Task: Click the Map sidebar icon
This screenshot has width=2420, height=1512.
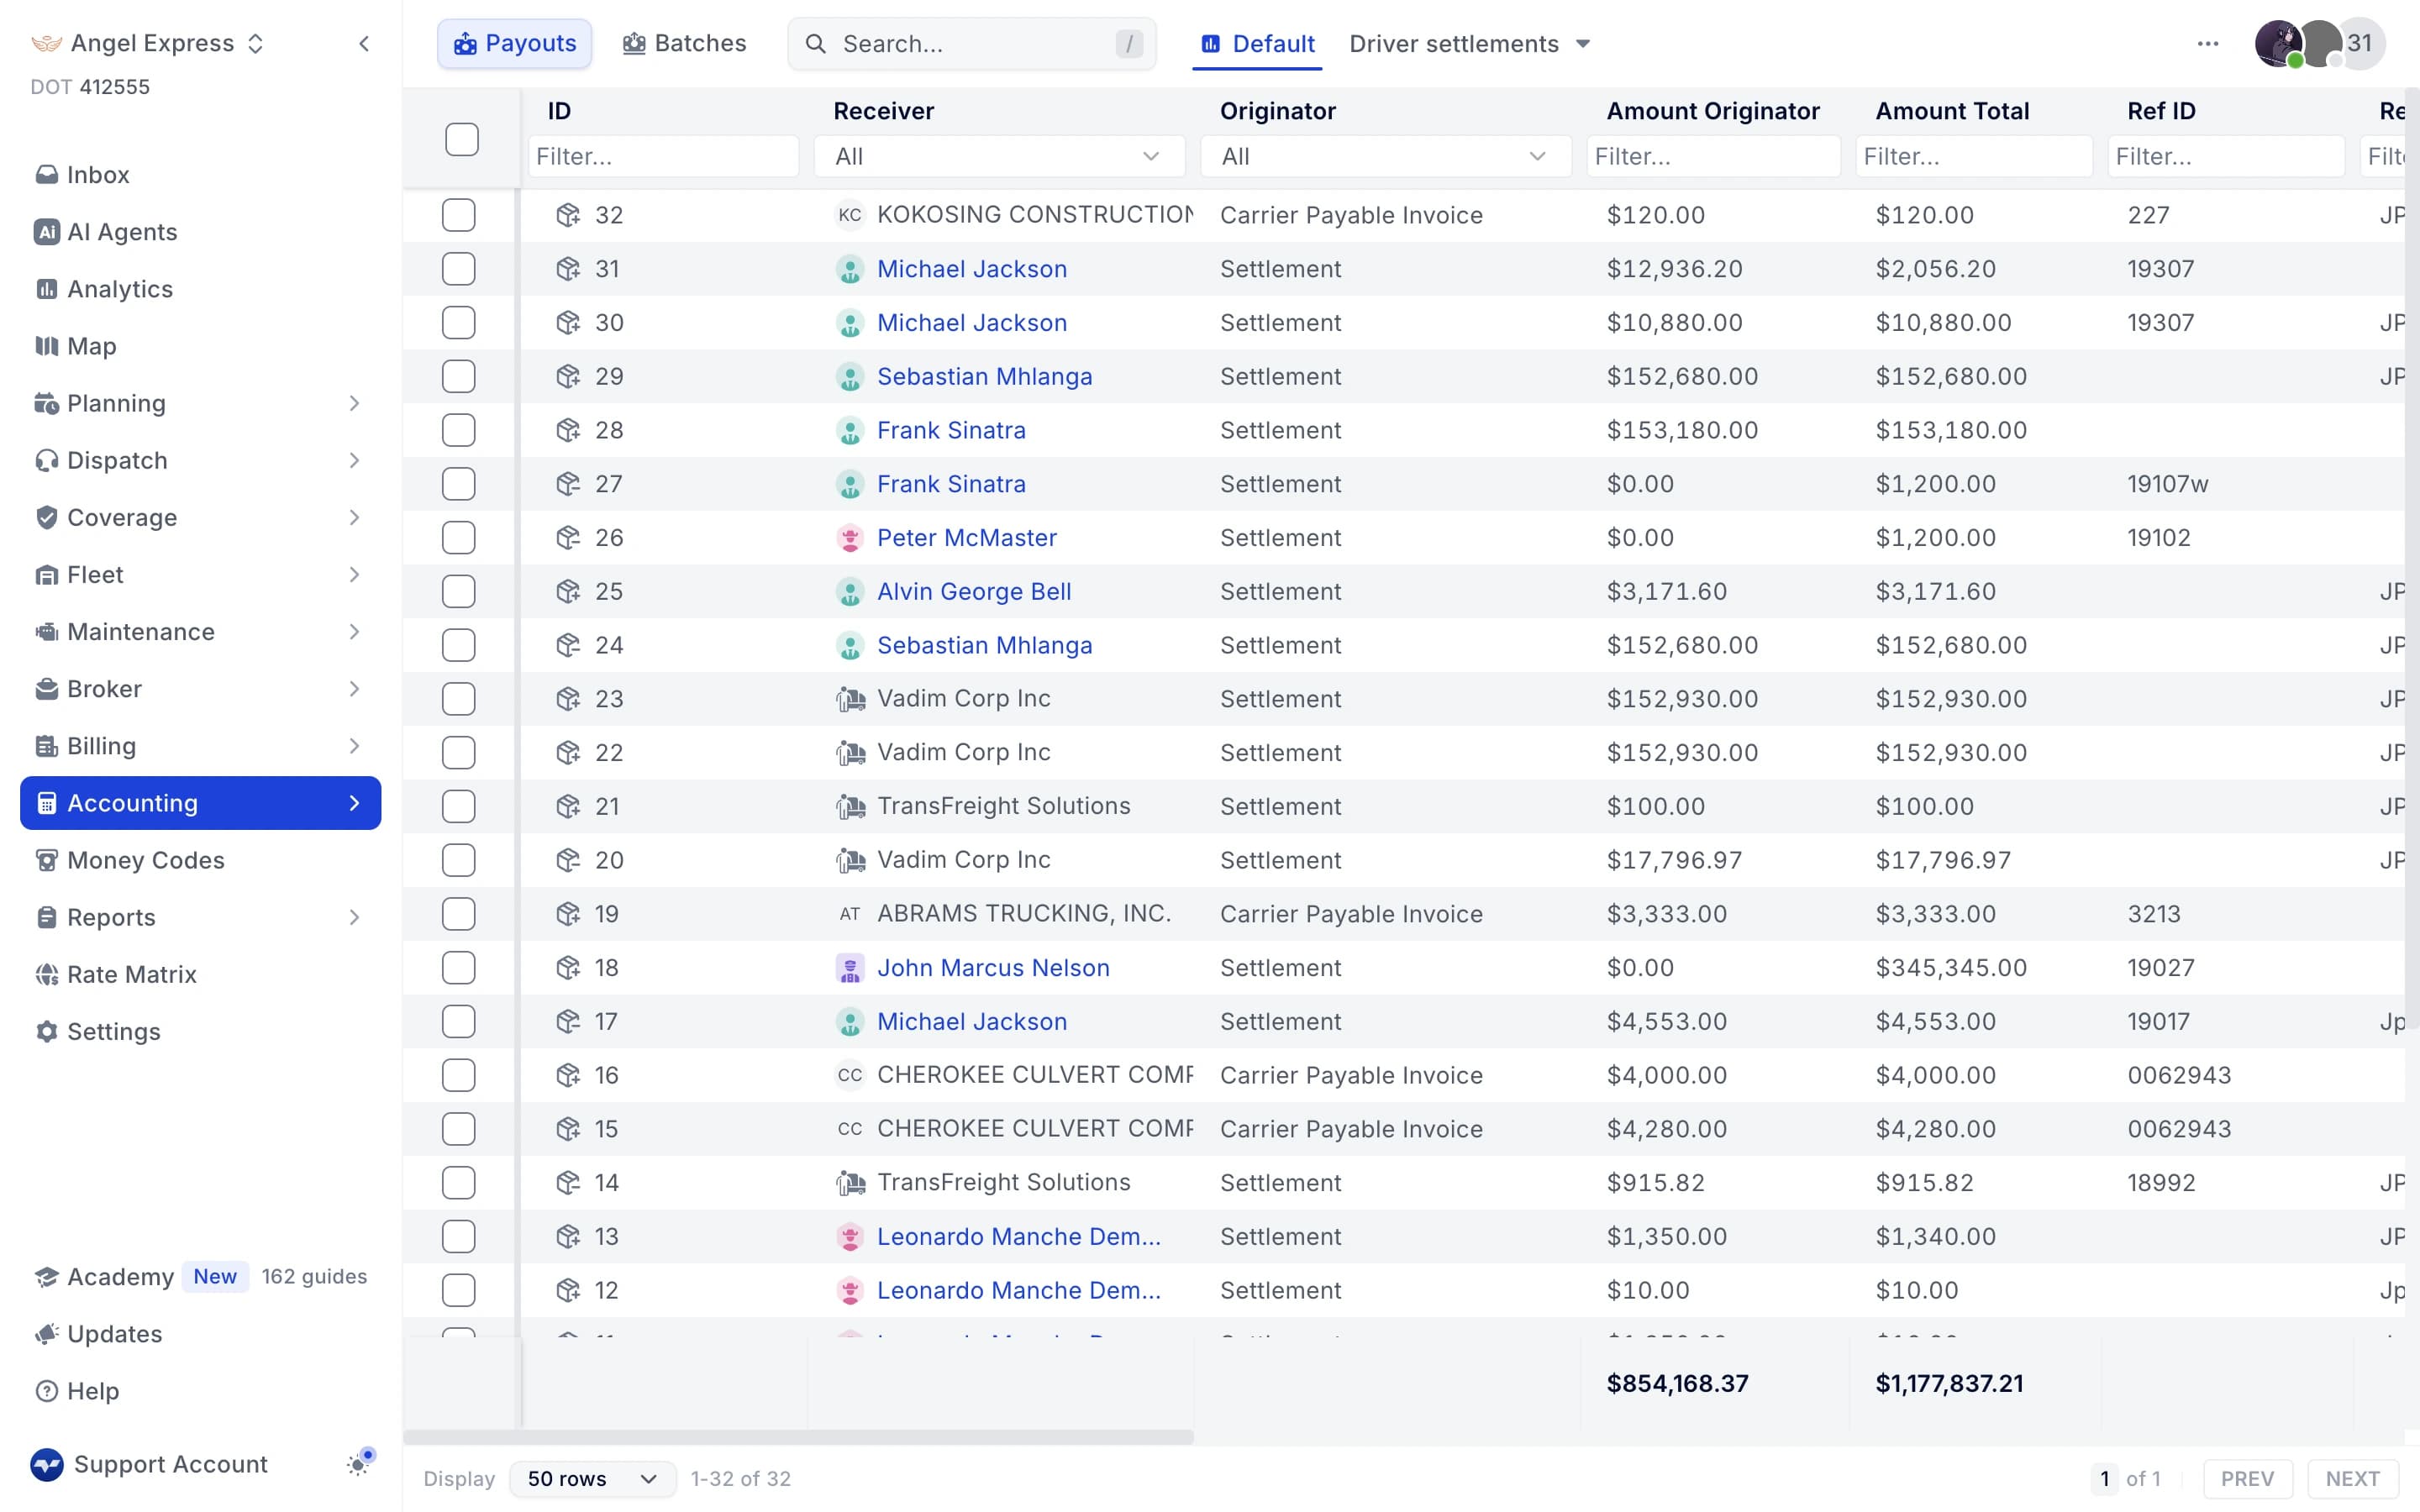Action: coord(46,346)
